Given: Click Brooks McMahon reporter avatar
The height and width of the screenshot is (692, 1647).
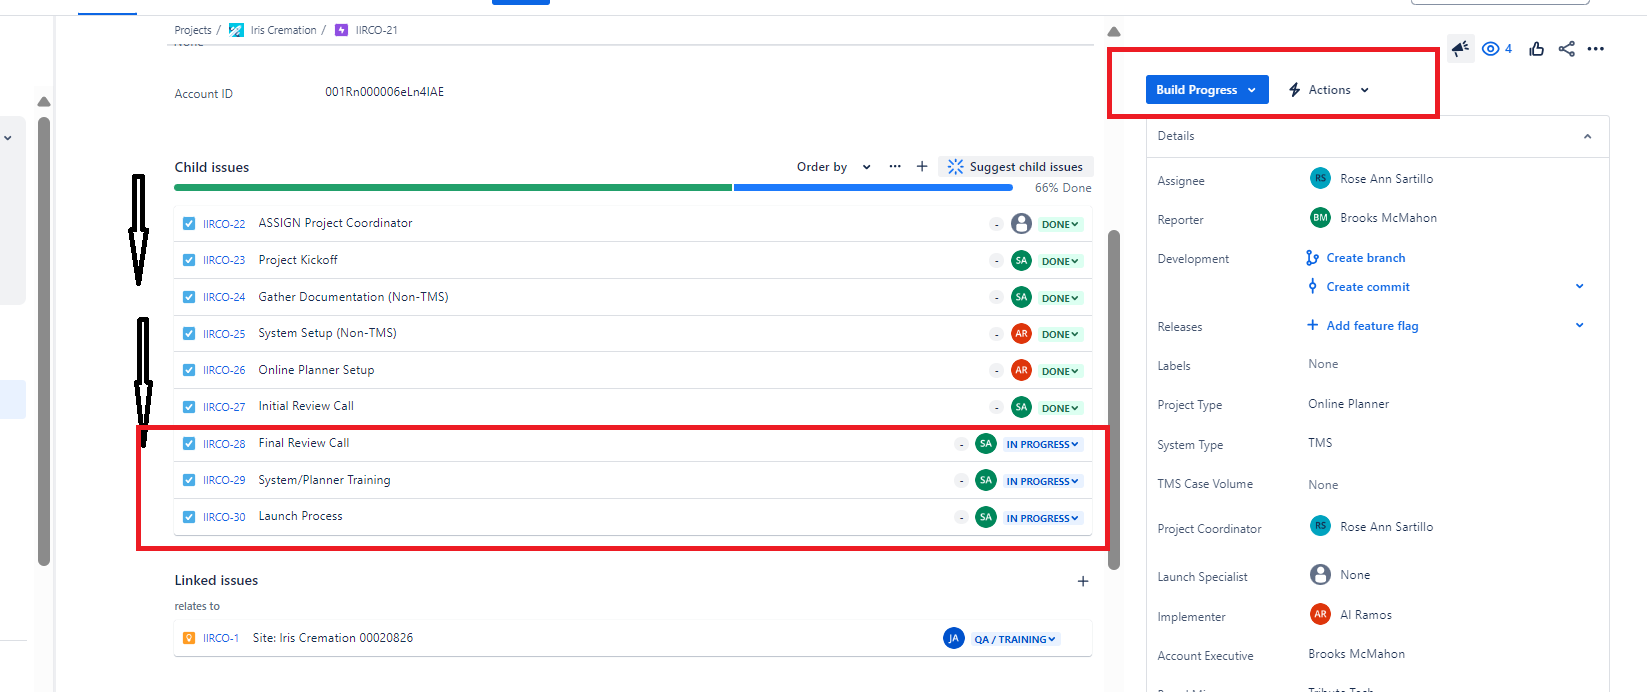Looking at the screenshot, I should [x=1320, y=217].
